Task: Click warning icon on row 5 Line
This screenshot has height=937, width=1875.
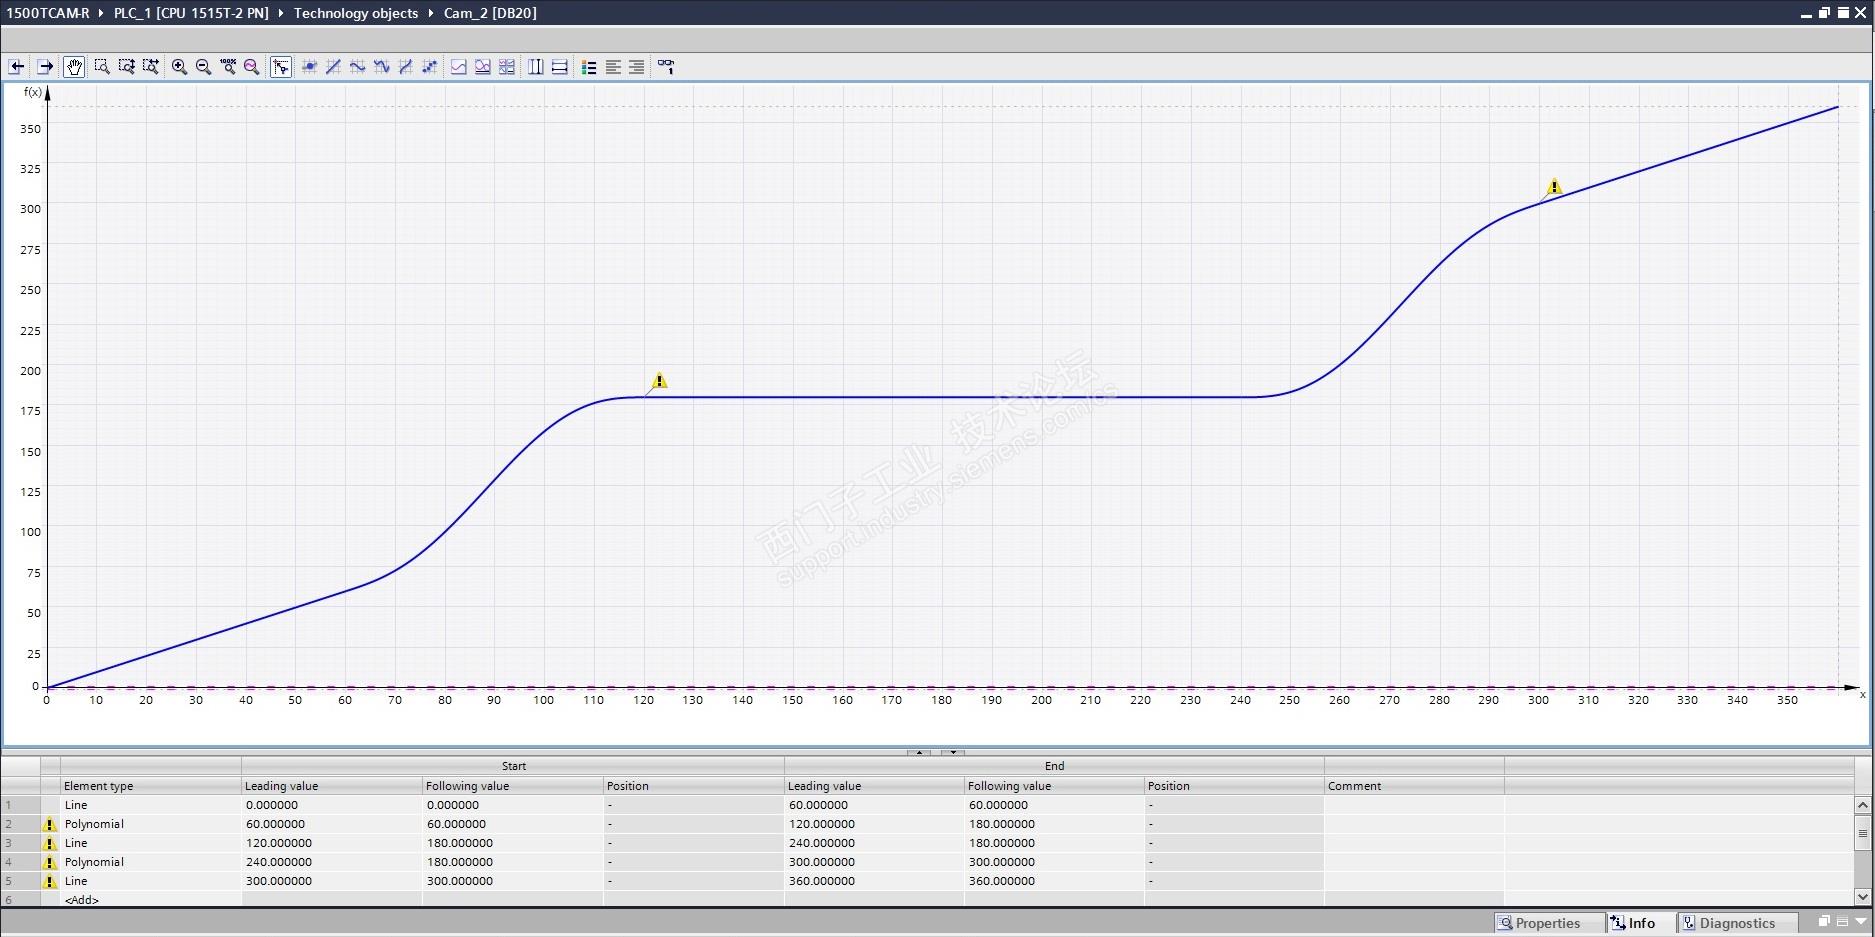Action: 50,882
